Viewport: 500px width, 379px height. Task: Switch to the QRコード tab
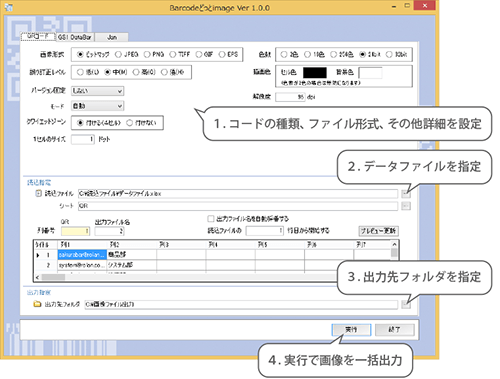tap(38, 36)
